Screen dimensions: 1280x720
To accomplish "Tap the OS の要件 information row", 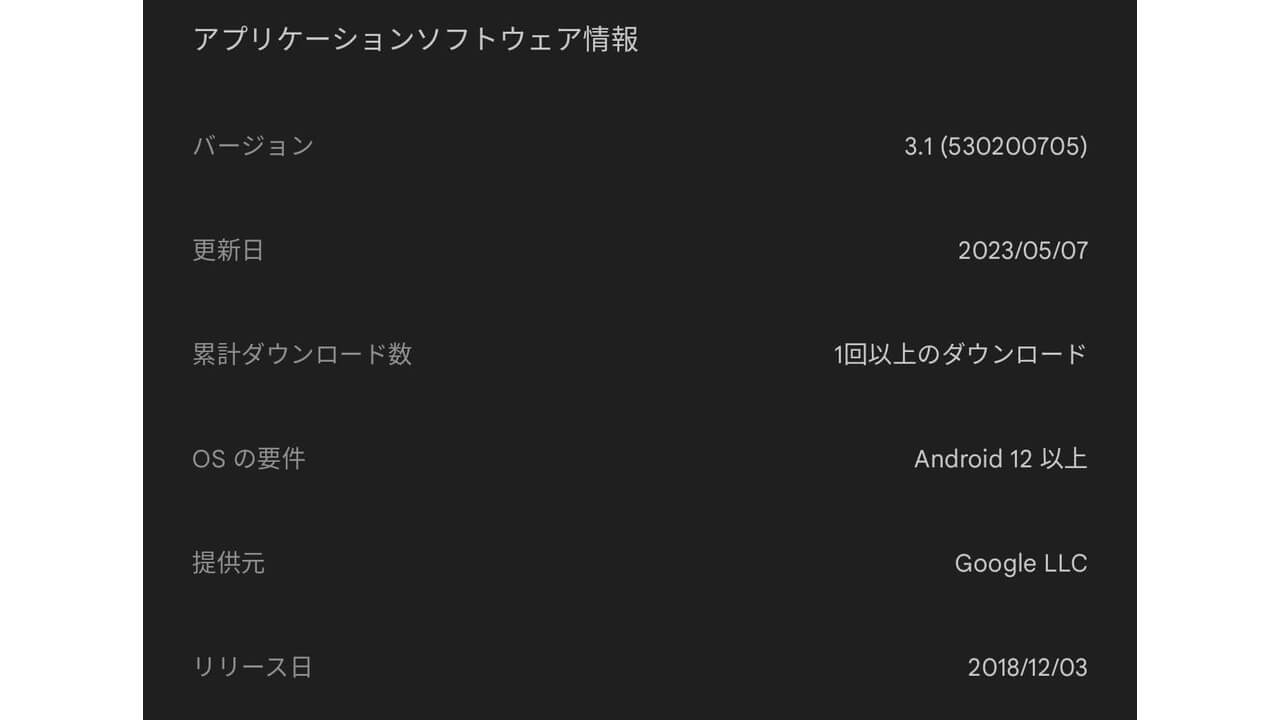I will pyautogui.click(x=640, y=459).
